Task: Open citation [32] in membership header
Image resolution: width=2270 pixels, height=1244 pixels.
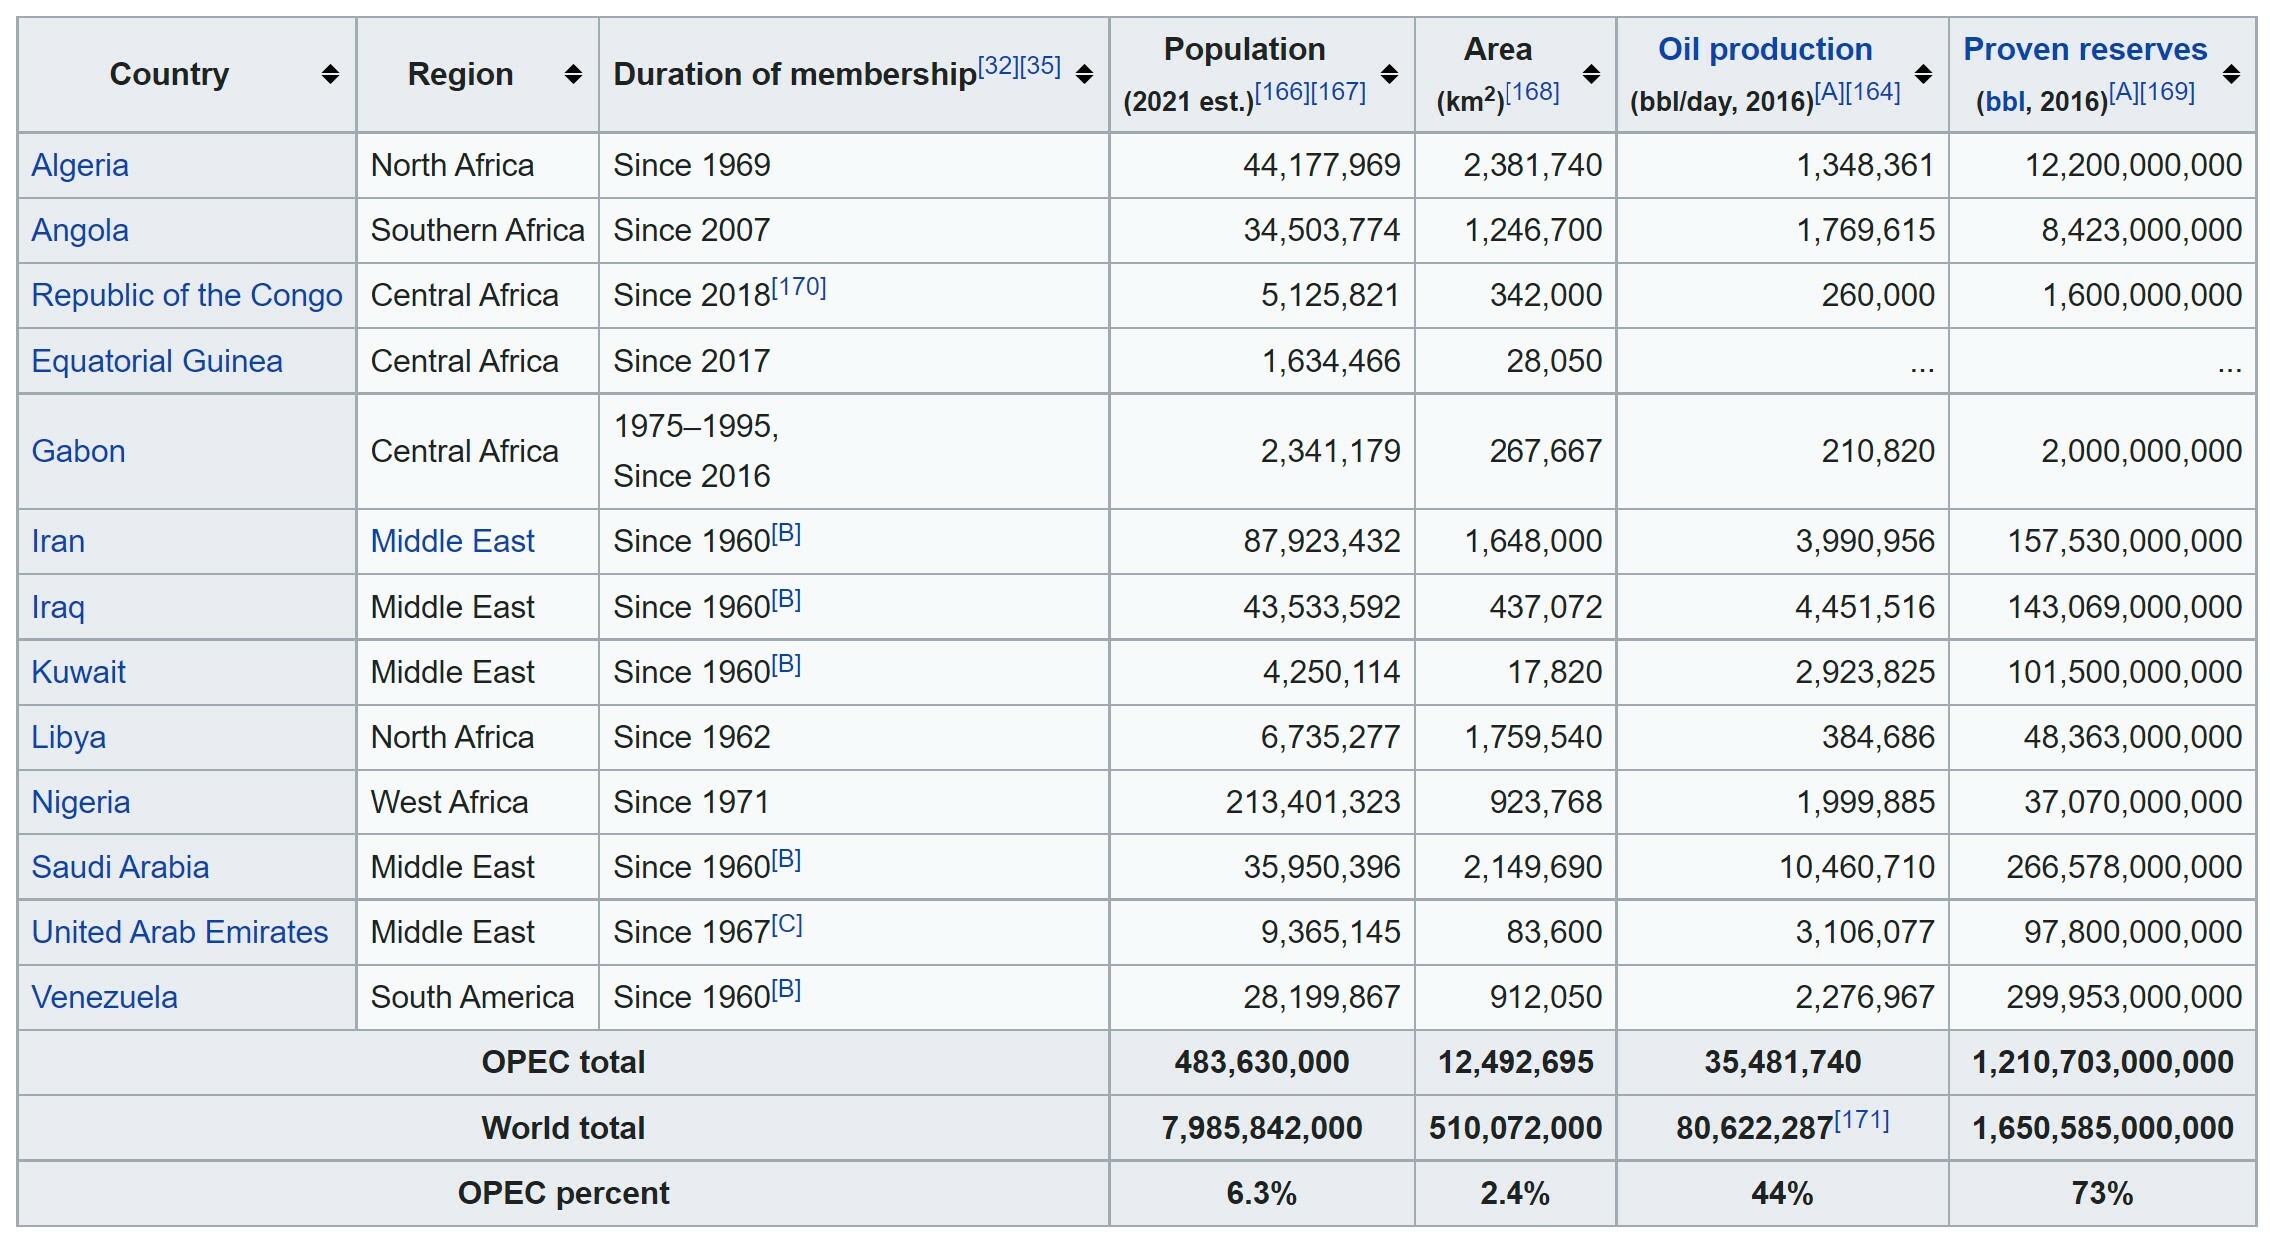Action: (998, 66)
